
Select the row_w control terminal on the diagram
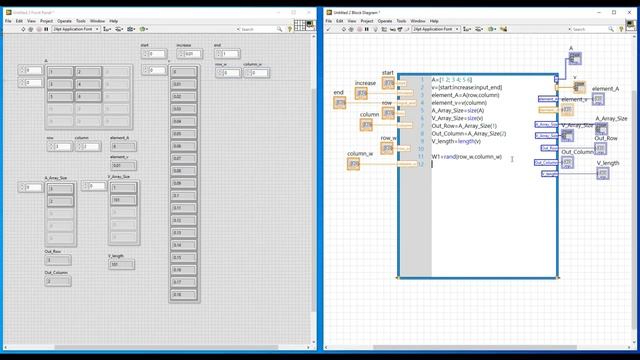coord(387,149)
